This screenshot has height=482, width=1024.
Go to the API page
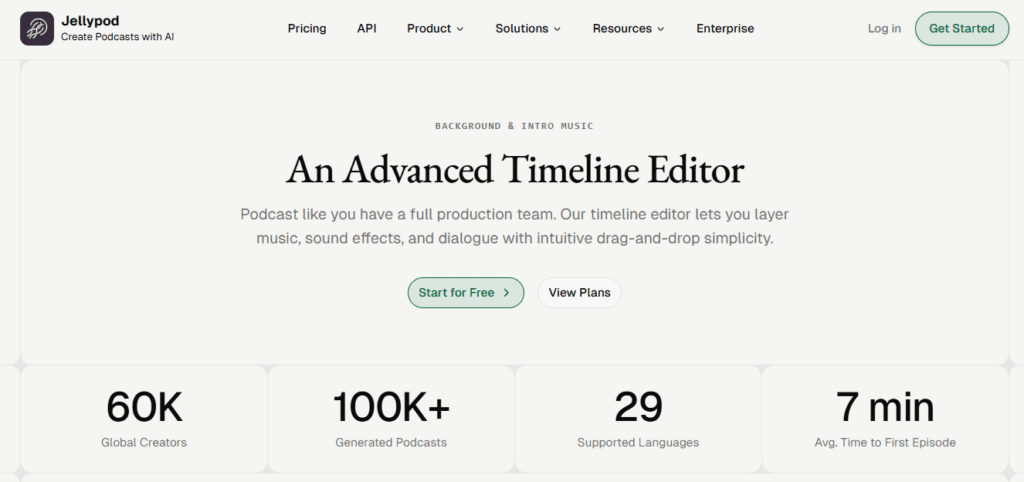tap(367, 28)
